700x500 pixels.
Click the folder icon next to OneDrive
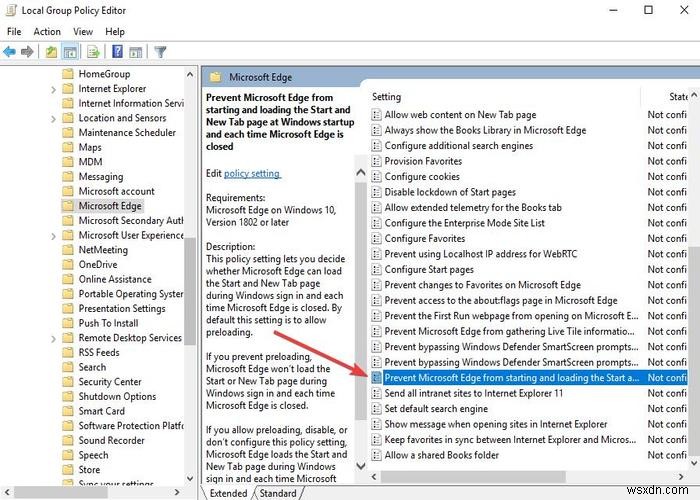coord(68,264)
